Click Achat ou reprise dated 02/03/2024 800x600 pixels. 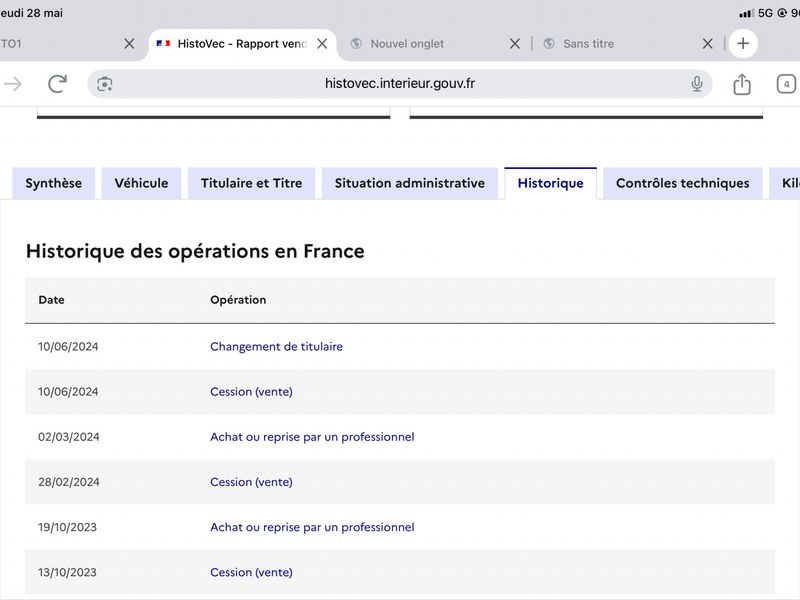312,437
